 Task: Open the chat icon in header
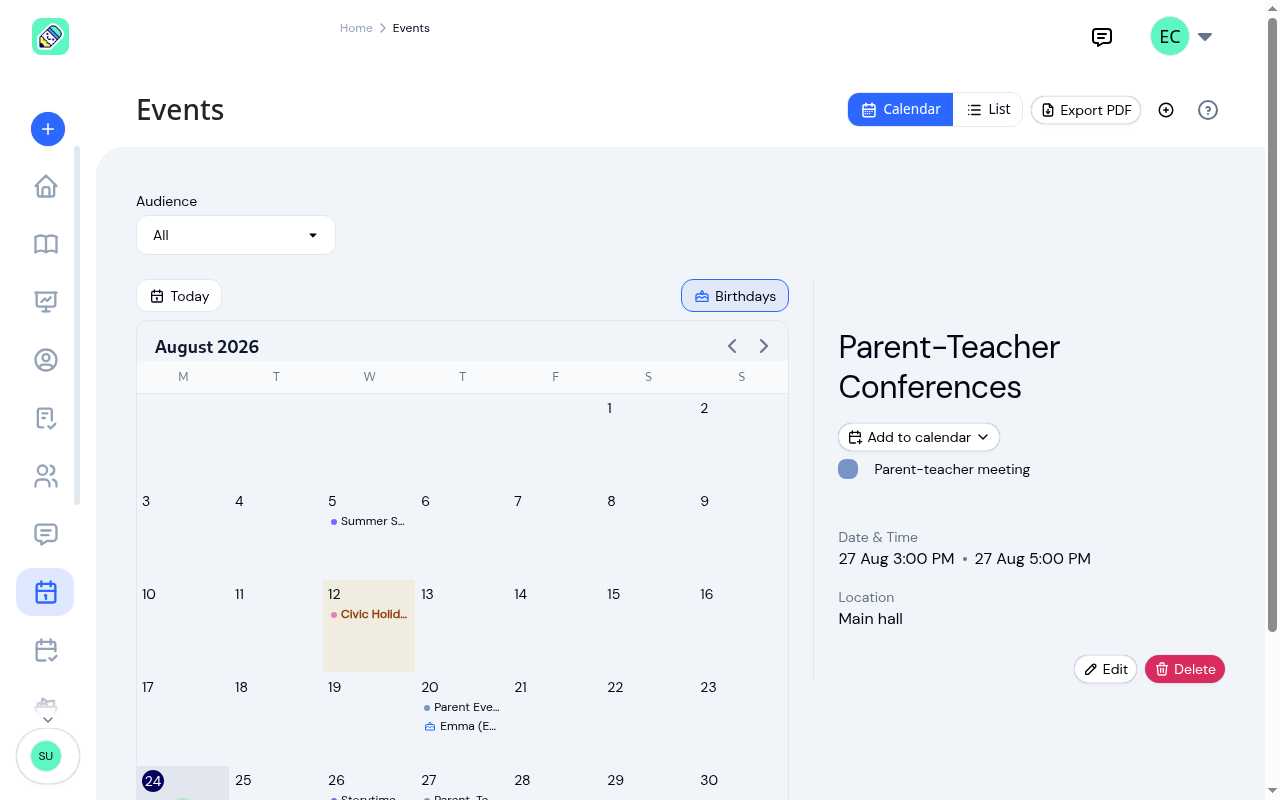pos(1102,37)
